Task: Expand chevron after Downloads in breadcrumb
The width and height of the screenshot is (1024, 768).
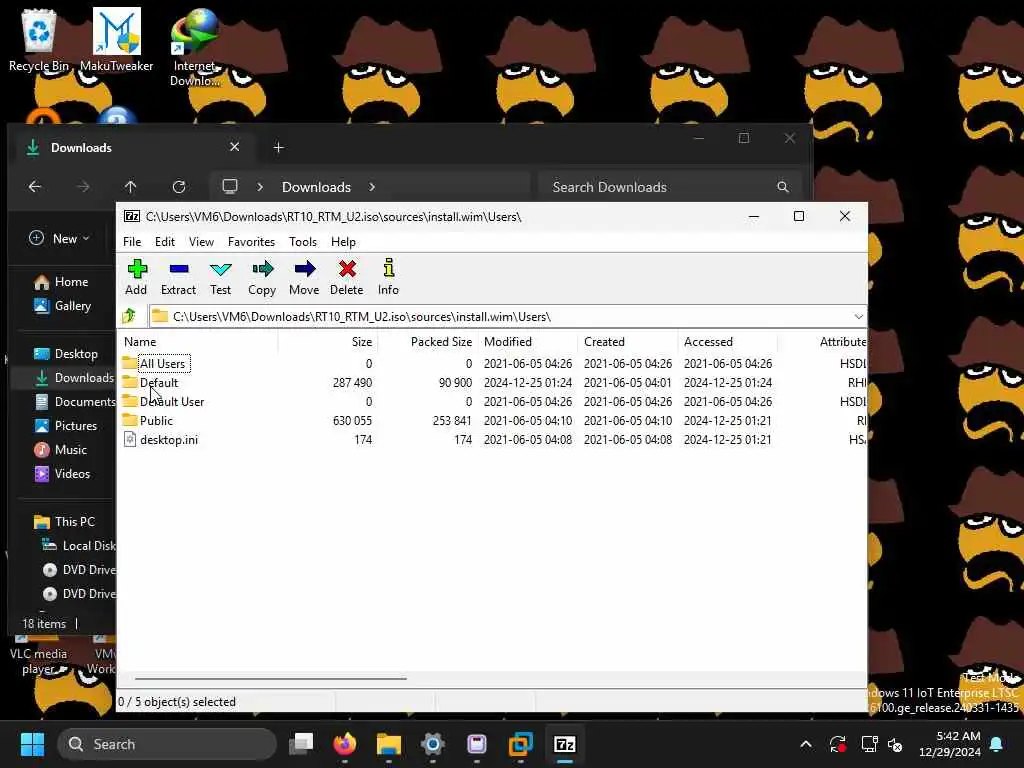Action: pyautogui.click(x=372, y=187)
